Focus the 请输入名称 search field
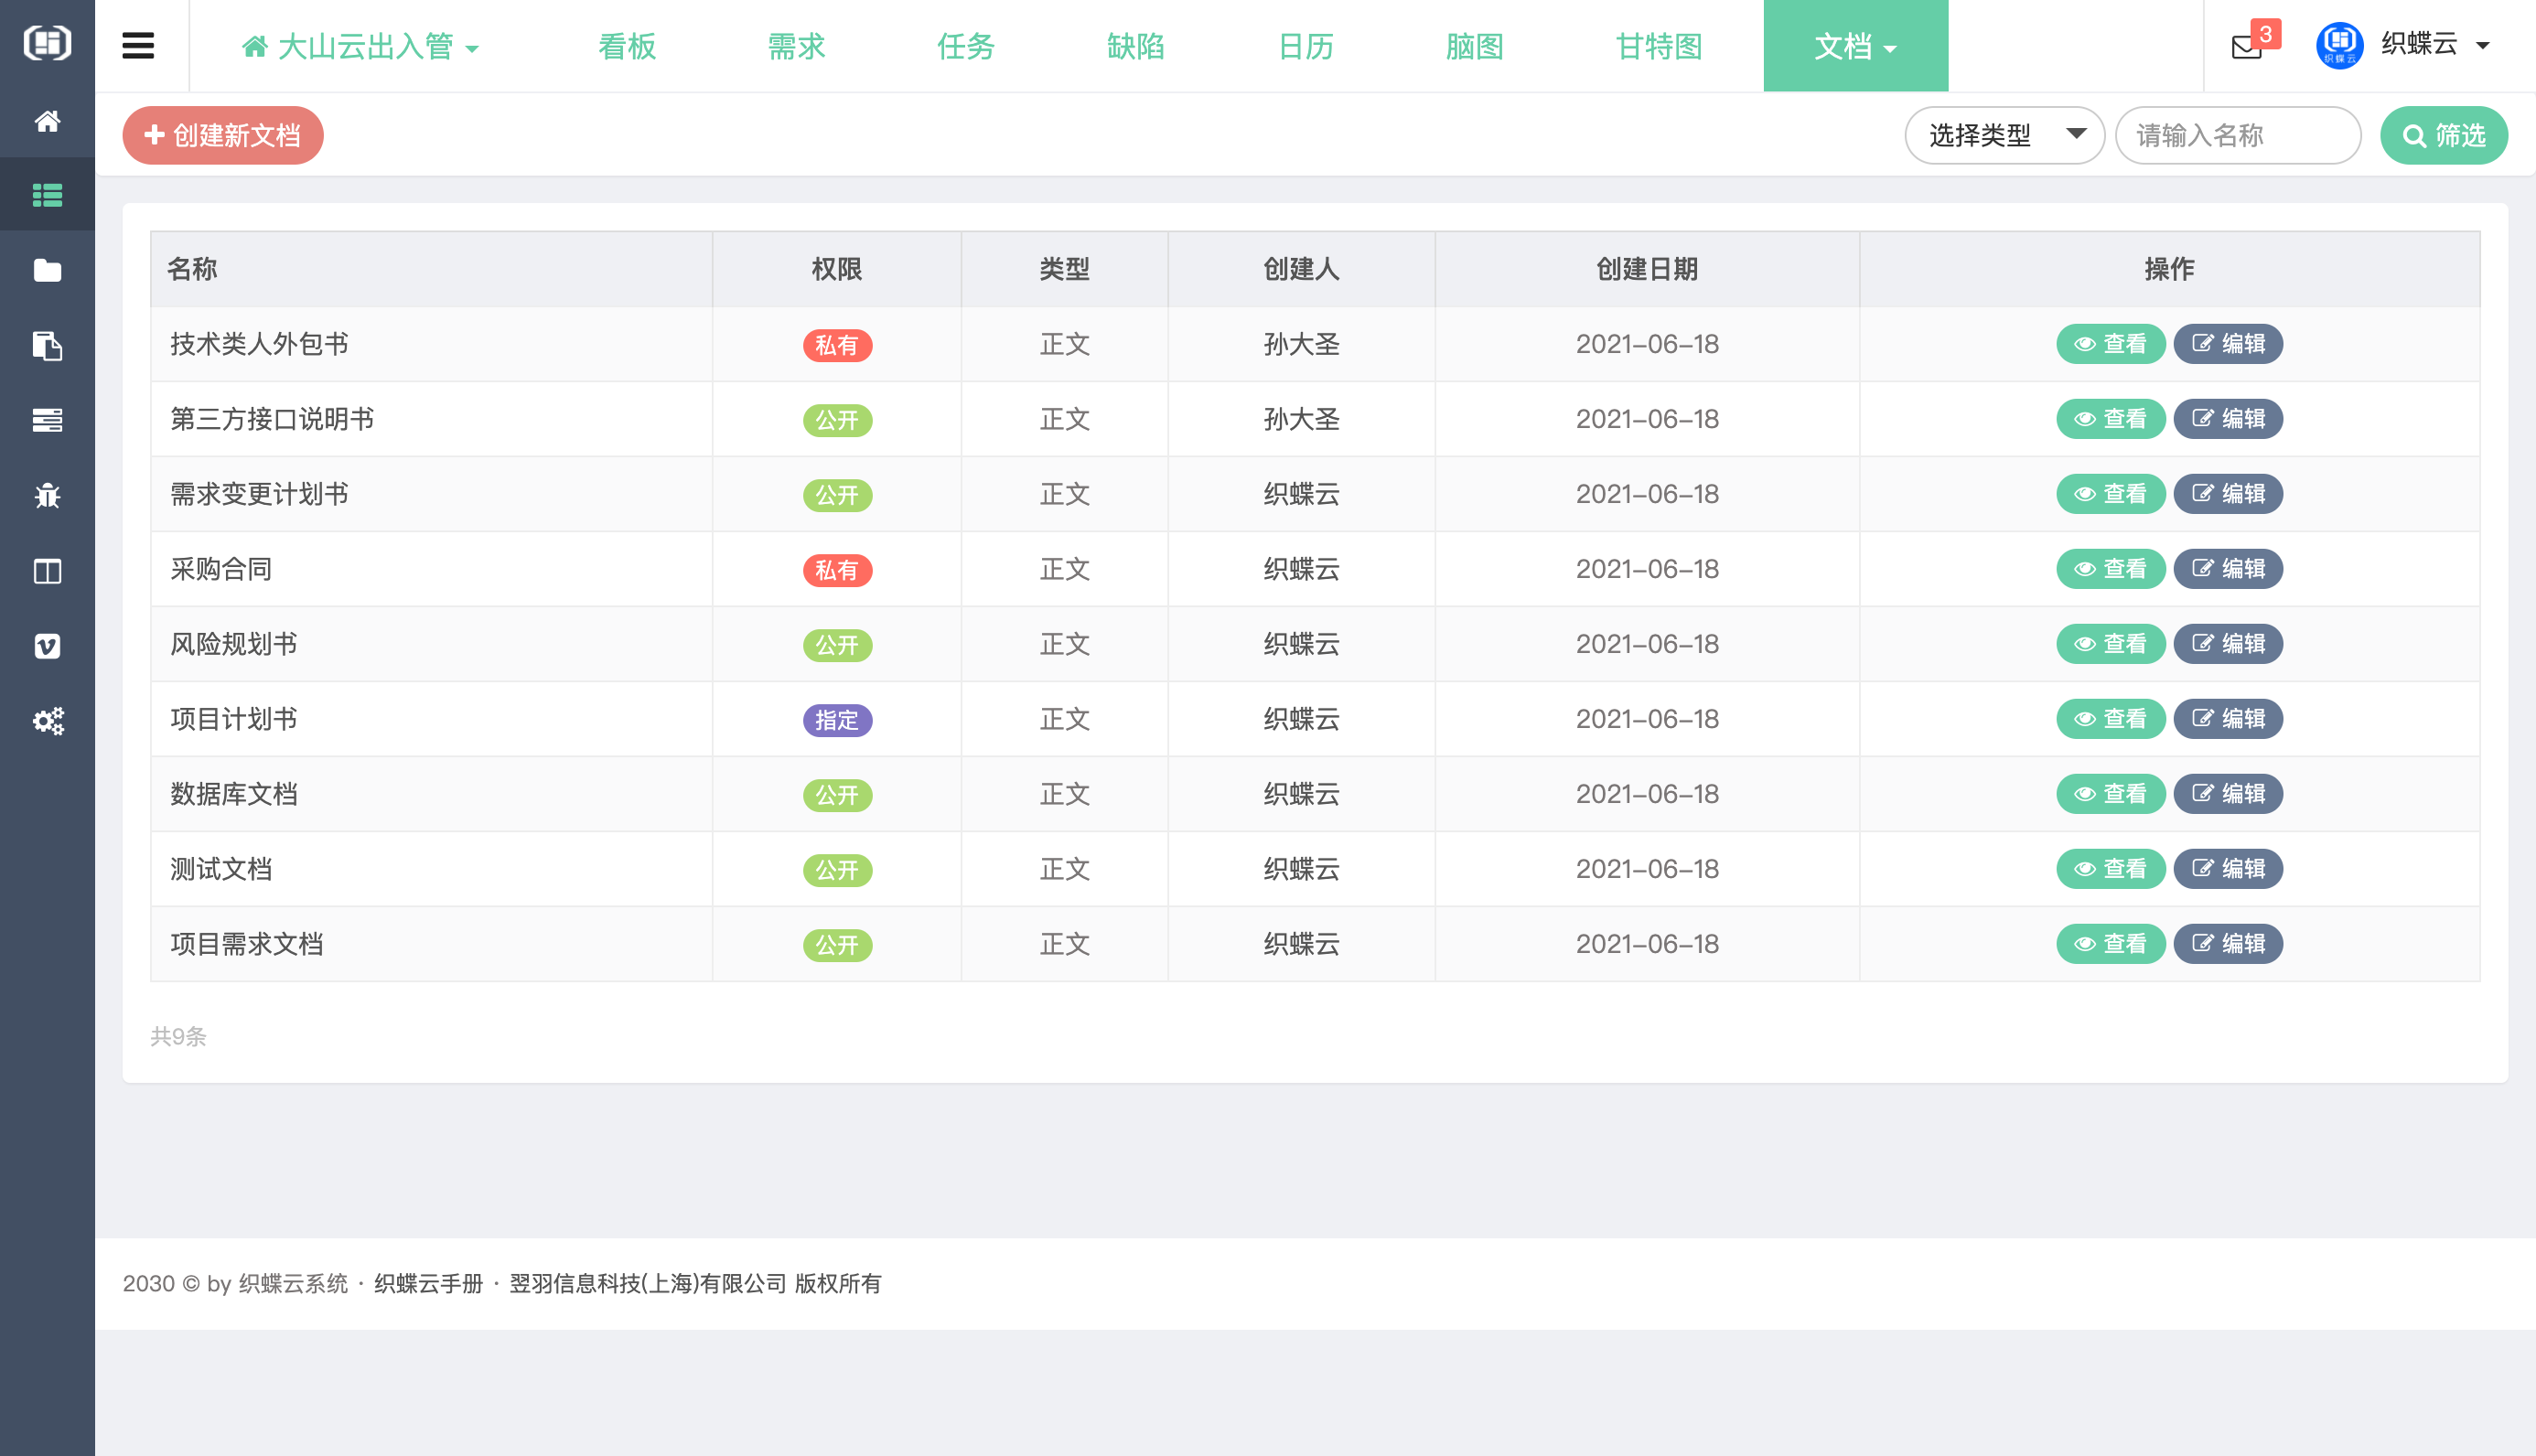2536x1456 pixels. point(2237,135)
